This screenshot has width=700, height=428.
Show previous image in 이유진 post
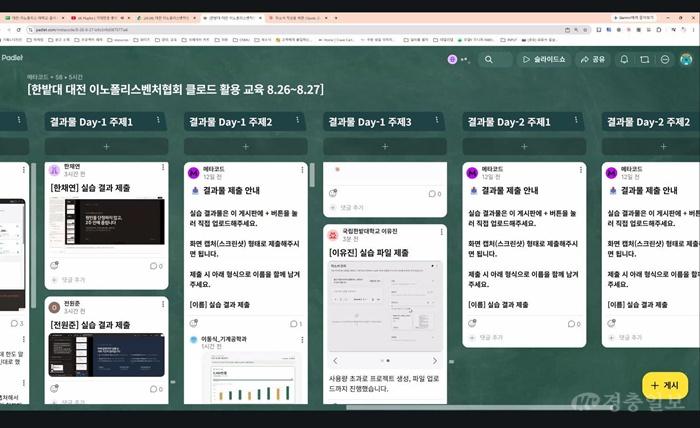[336, 361]
